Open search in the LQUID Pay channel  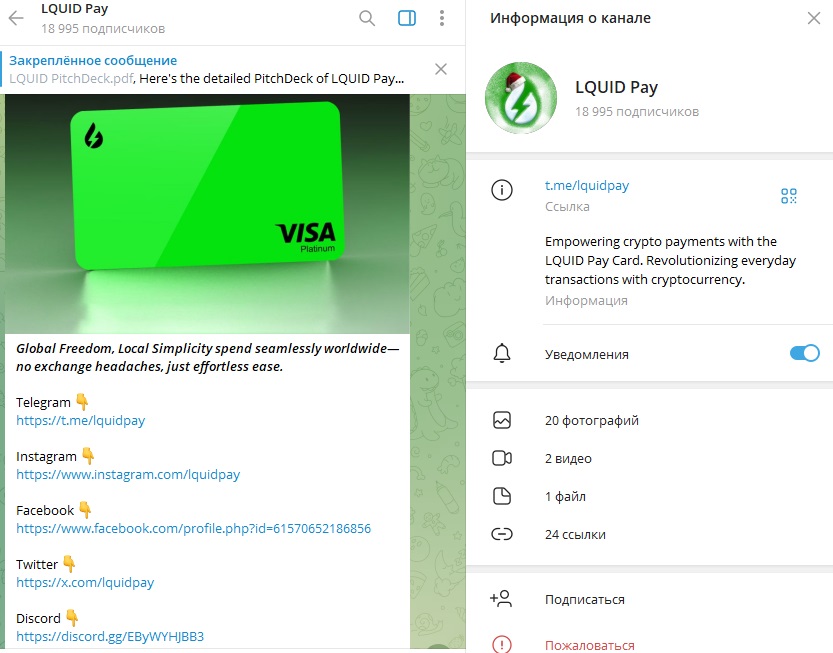pos(367,18)
